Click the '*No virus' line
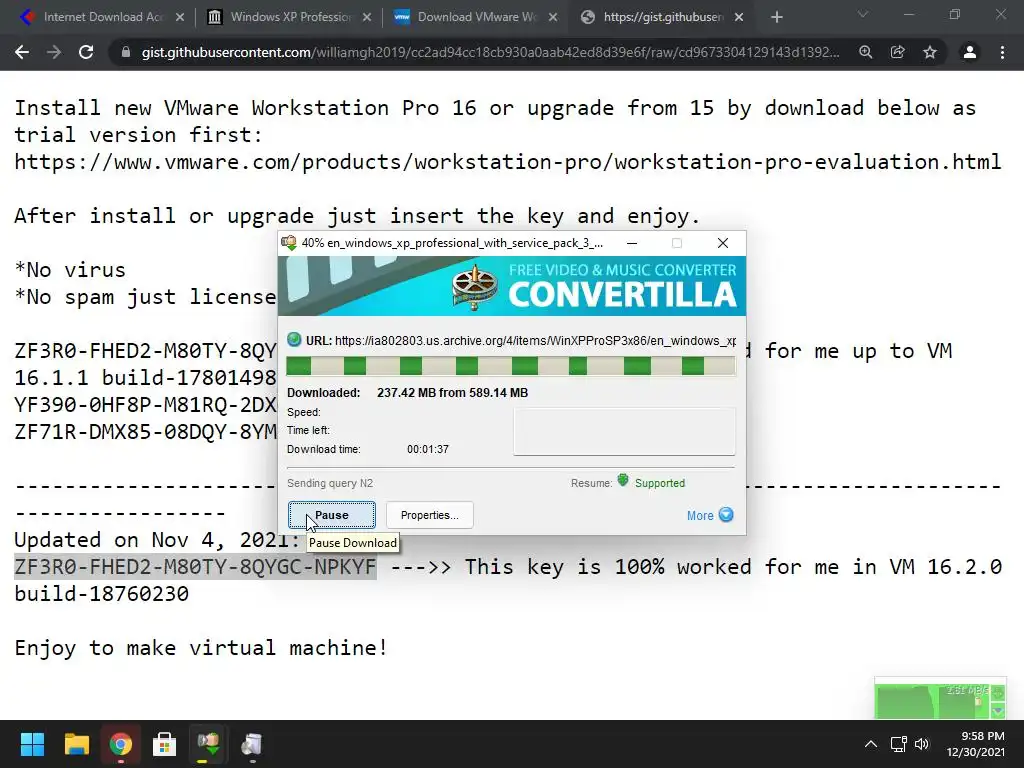 tap(70, 270)
